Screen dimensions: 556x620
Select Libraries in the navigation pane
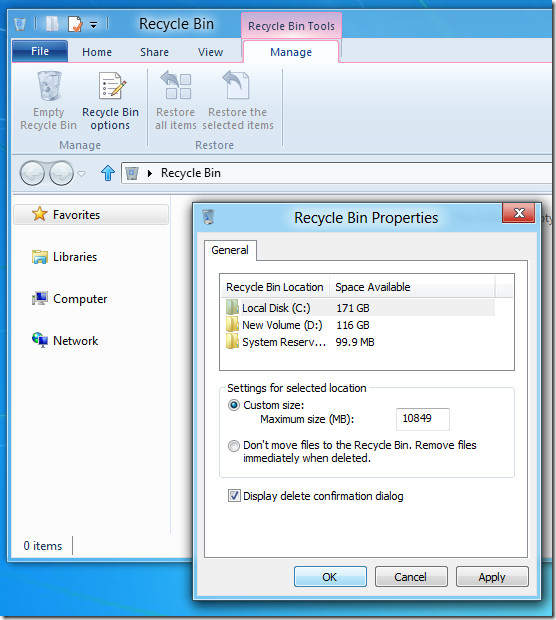[75, 257]
